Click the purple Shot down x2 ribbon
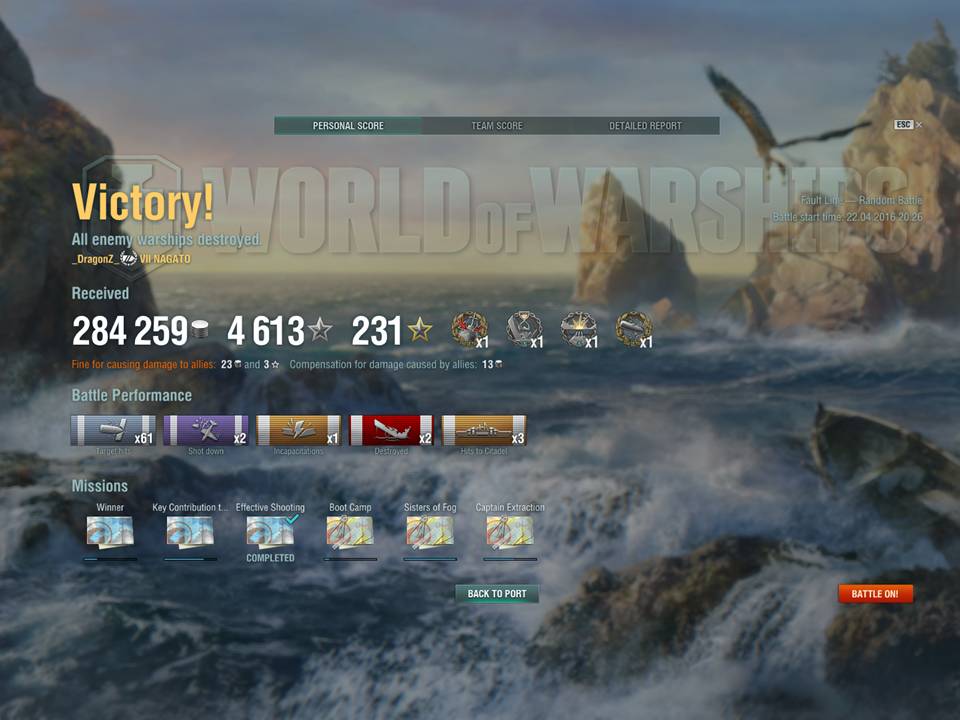Screen dimensions: 960x720 point(206,430)
